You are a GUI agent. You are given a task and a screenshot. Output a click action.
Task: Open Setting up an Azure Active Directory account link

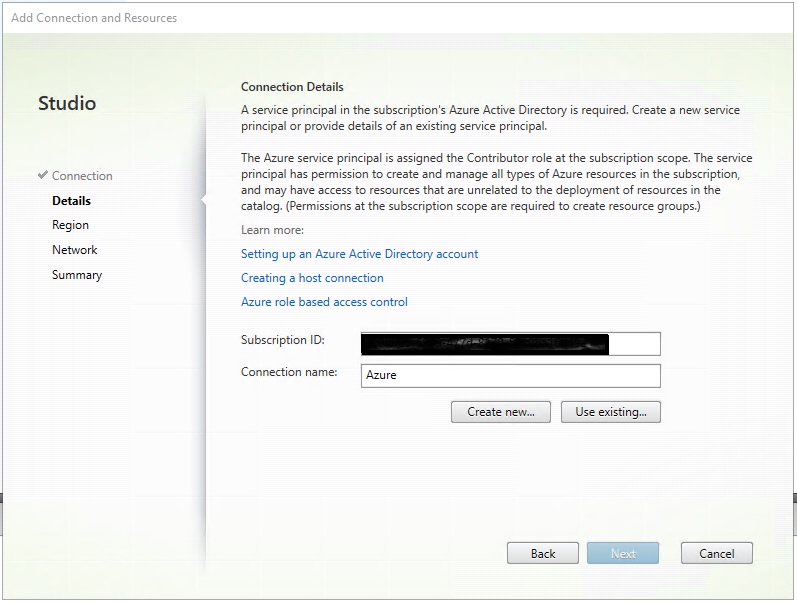pyautogui.click(x=359, y=254)
